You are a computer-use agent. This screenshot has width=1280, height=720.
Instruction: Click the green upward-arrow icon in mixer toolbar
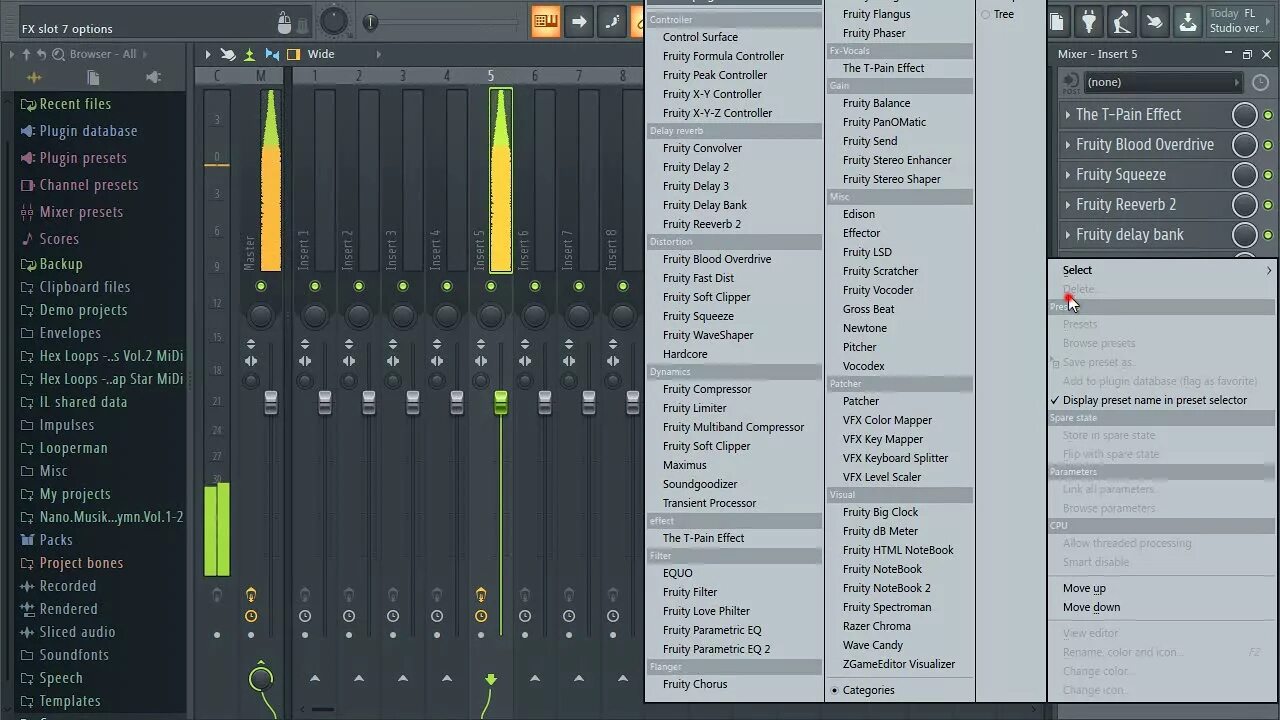coord(249,54)
